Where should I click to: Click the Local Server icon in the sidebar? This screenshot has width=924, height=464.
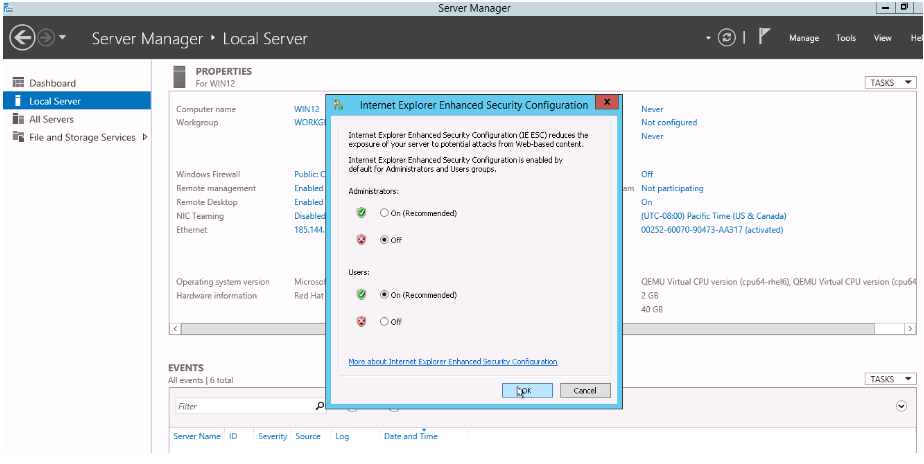18,101
